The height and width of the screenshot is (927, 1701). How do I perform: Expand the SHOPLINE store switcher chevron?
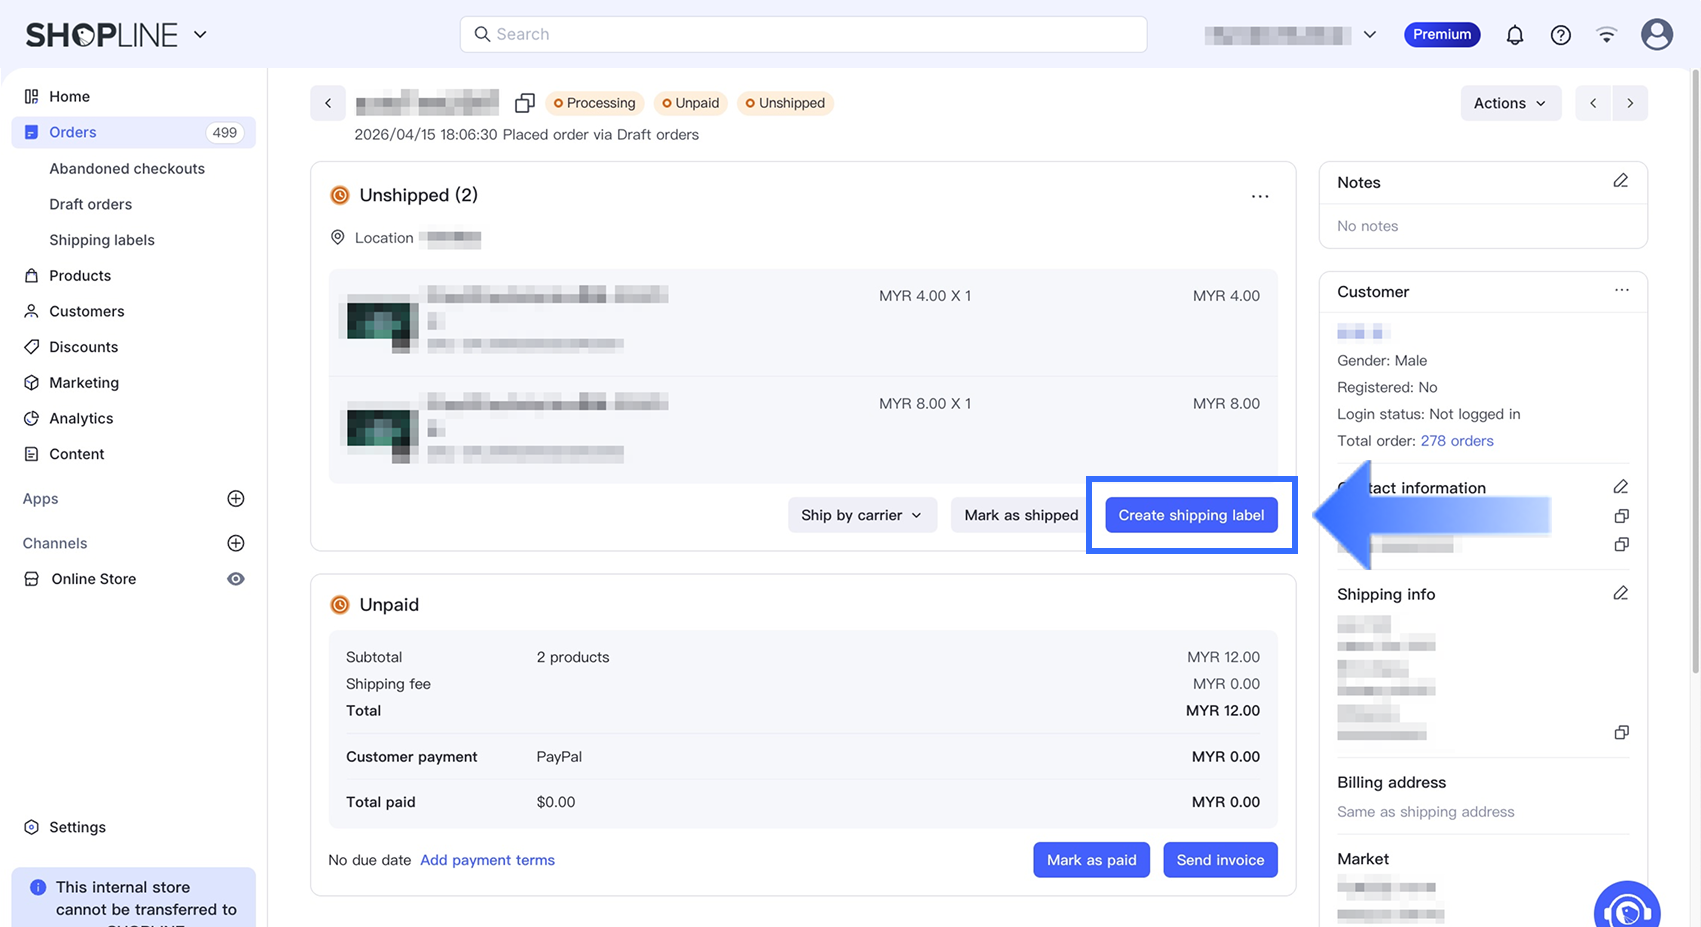(x=200, y=35)
